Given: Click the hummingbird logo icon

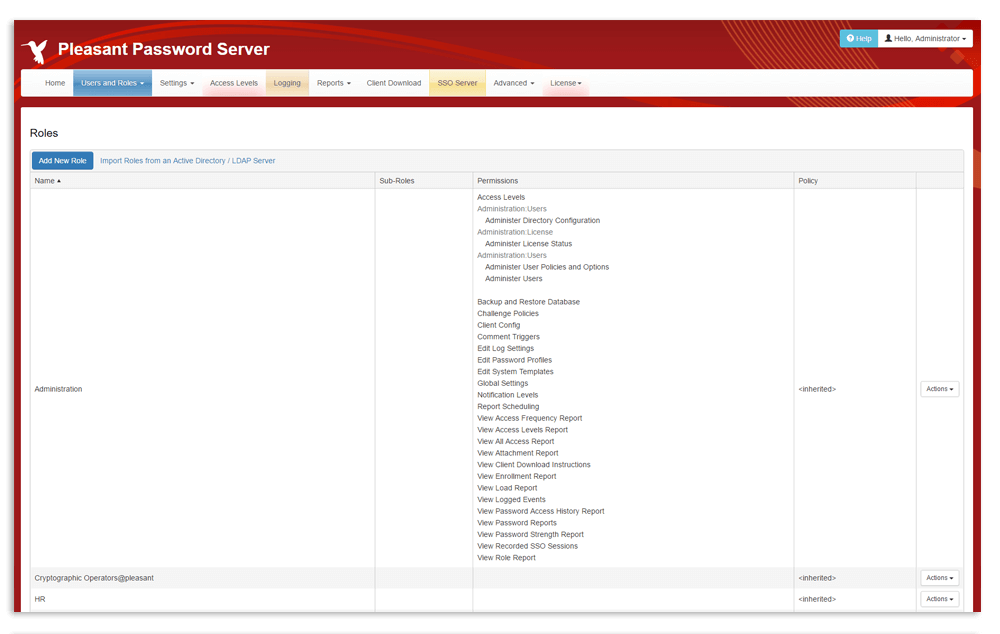Looking at the screenshot, I should point(35,51).
